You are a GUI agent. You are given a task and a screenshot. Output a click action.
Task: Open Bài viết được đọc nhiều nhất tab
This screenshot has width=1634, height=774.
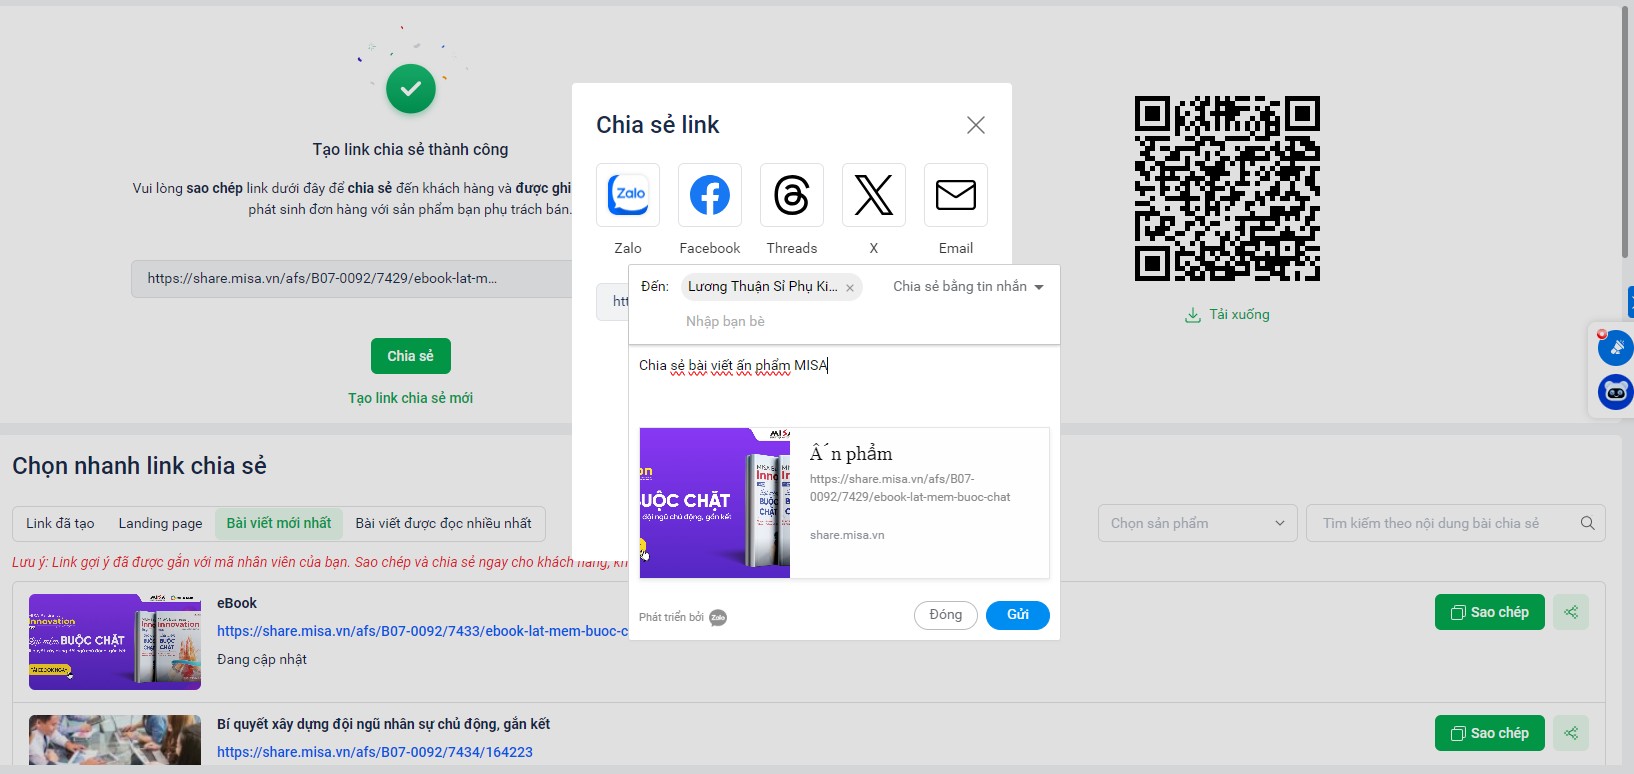coord(443,523)
